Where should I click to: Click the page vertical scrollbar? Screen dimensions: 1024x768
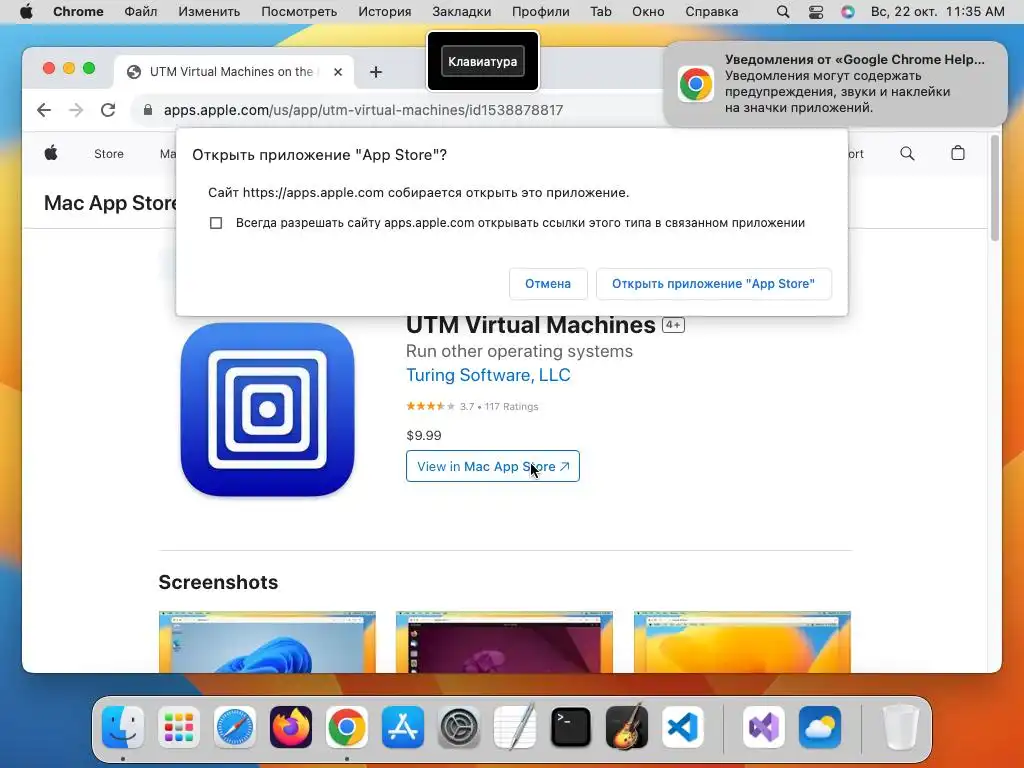point(995,189)
